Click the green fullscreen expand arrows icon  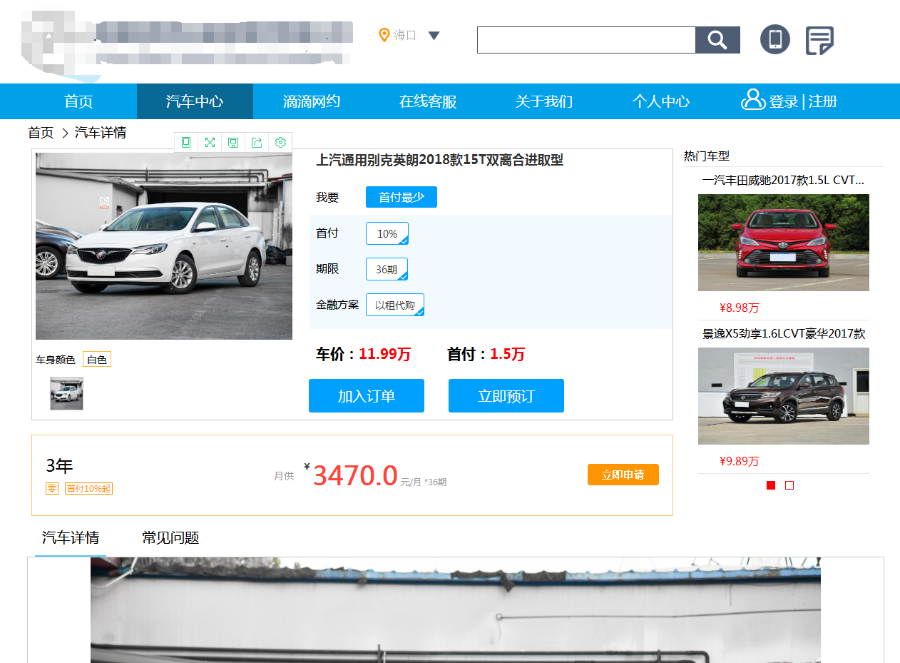[210, 142]
